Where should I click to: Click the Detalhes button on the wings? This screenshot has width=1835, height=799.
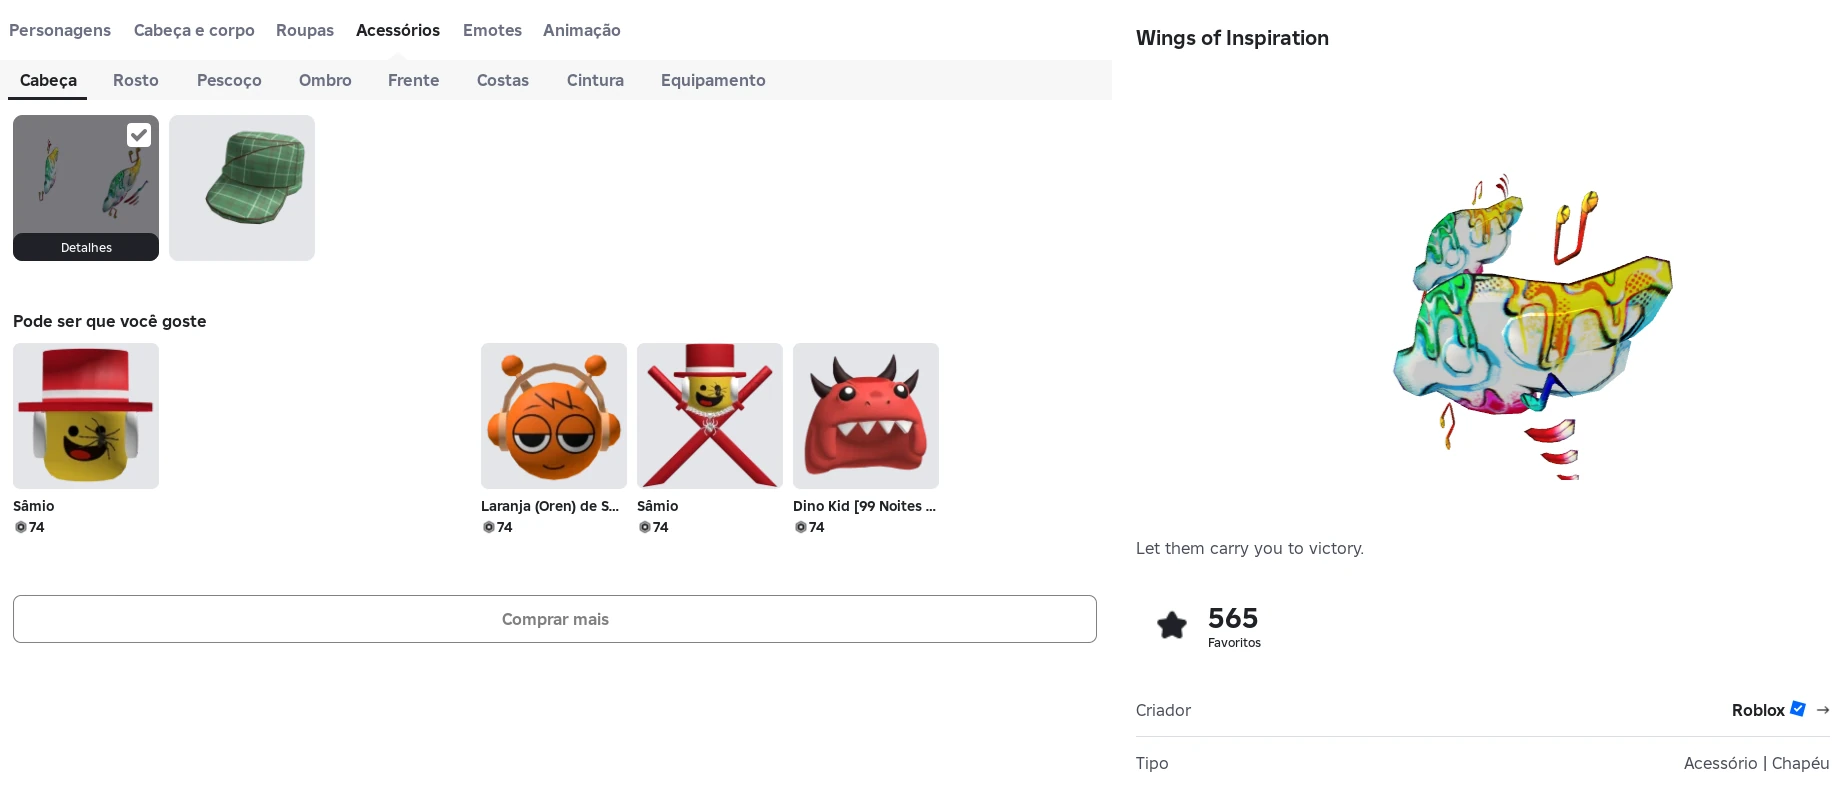[x=85, y=247]
